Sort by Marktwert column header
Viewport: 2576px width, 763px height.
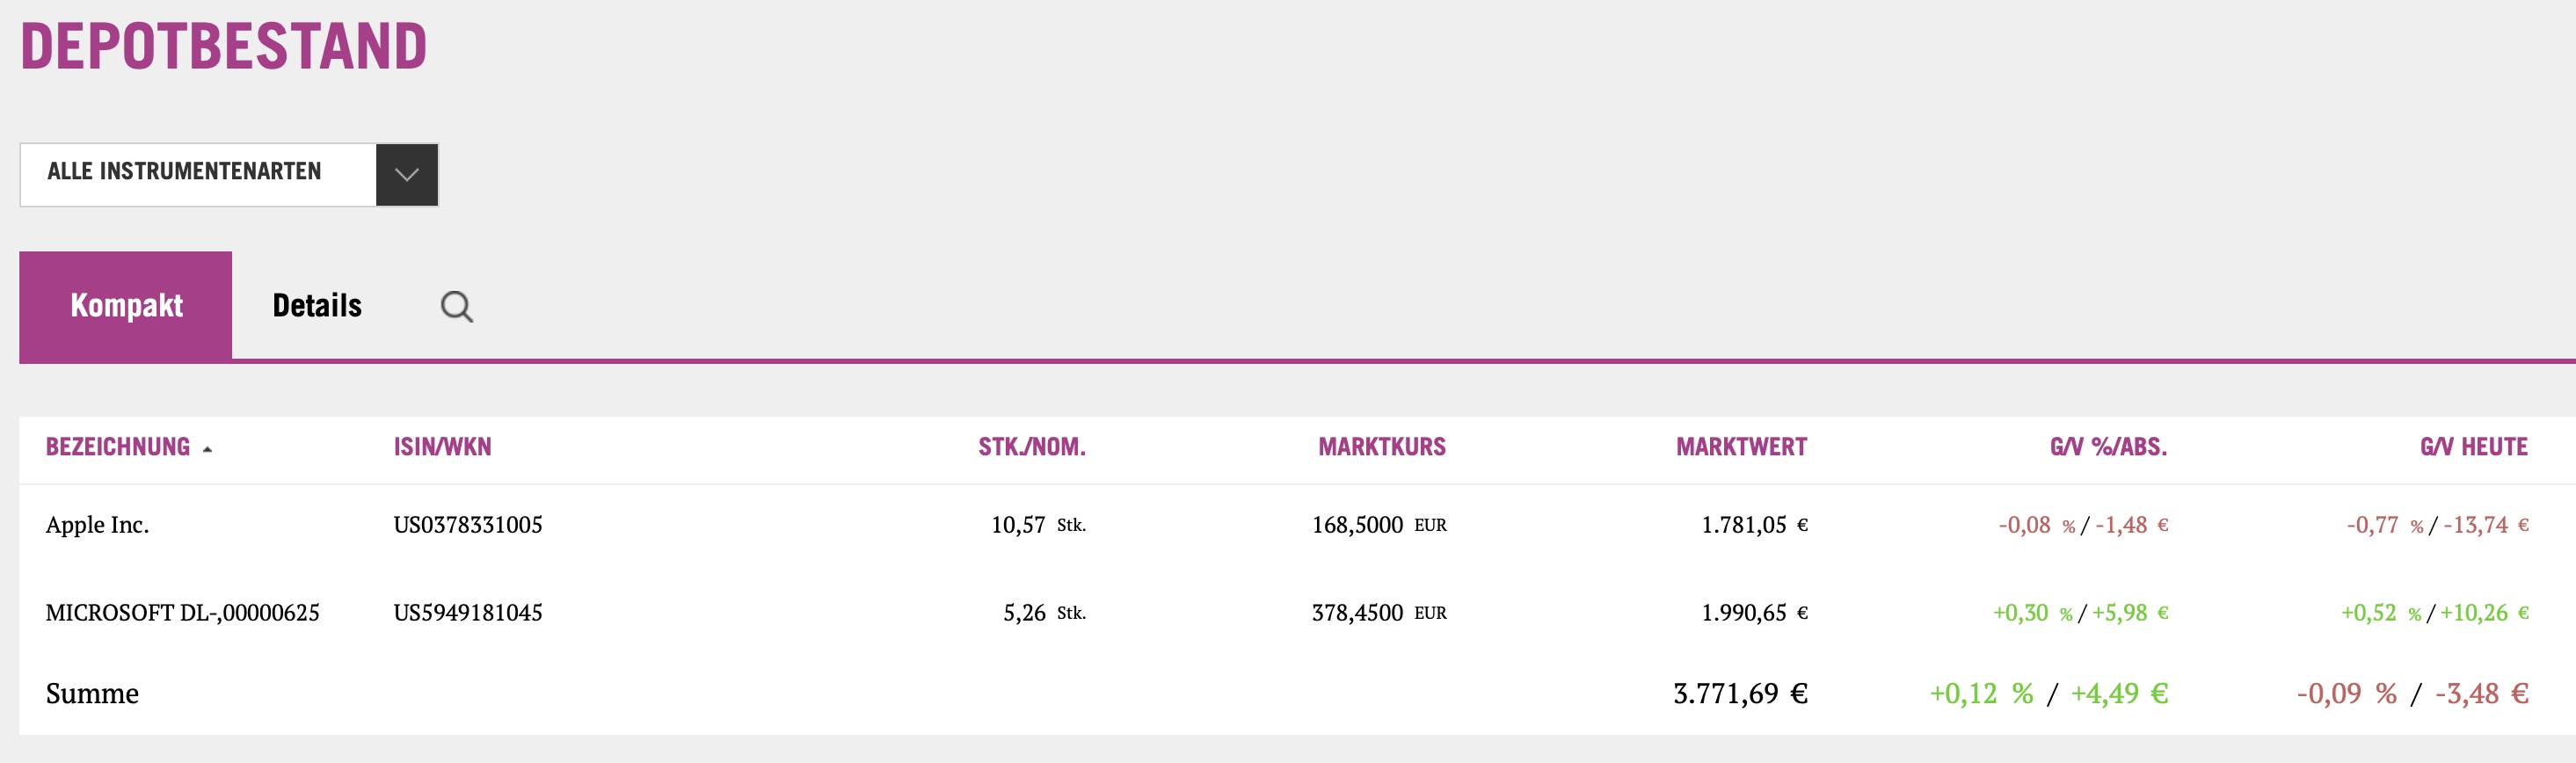(1741, 447)
